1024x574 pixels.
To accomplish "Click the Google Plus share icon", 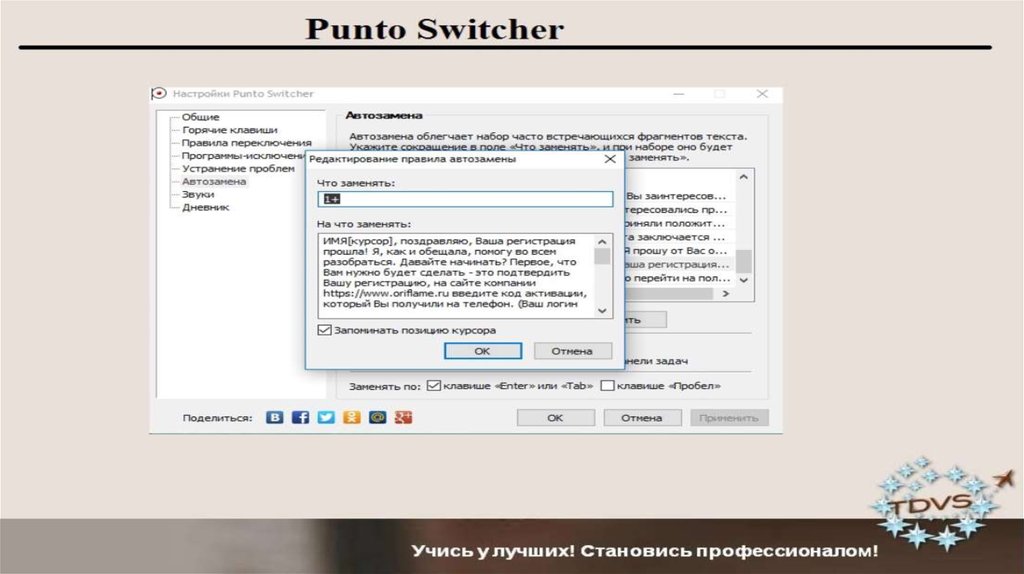I will click(x=403, y=417).
